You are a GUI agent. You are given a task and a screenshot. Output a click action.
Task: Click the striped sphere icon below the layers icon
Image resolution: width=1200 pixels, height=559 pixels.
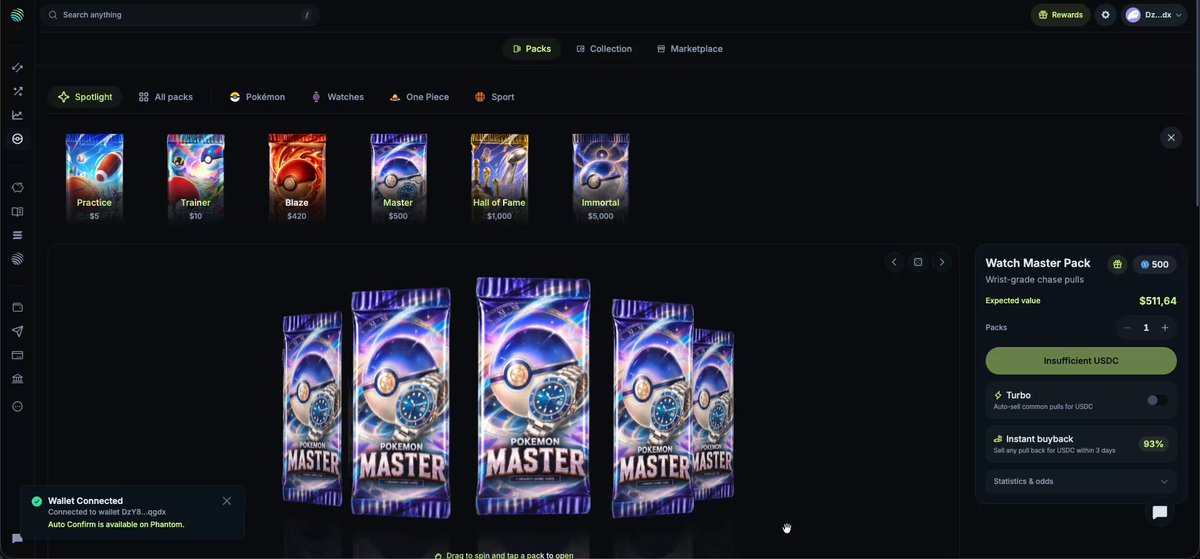pos(17,259)
